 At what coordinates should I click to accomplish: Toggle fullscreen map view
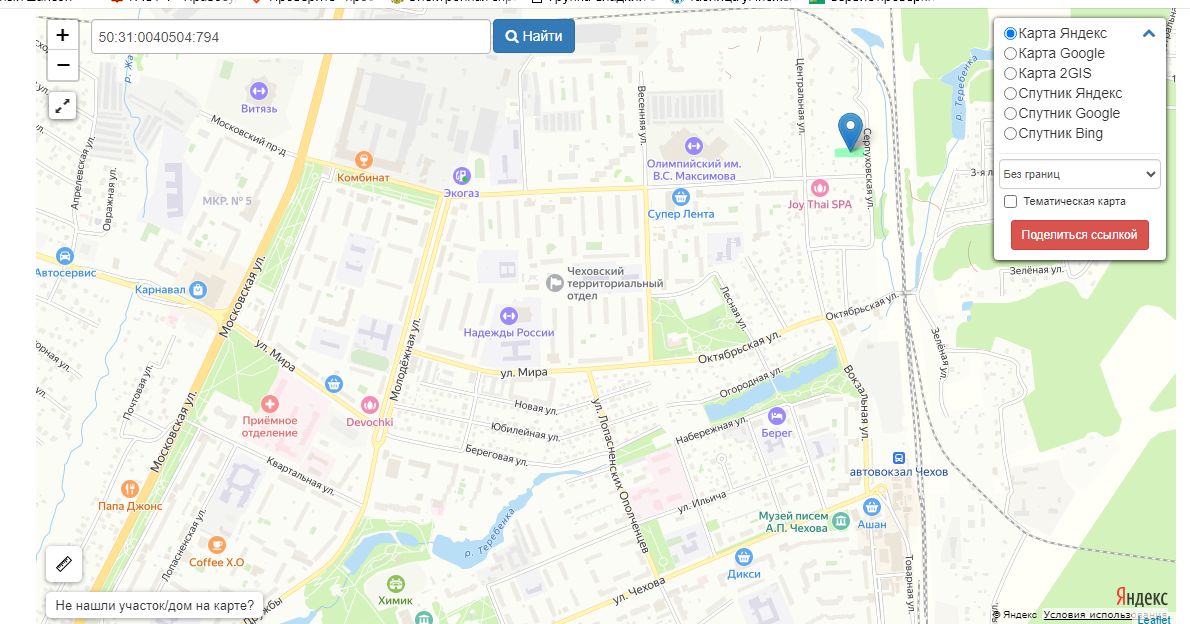pyautogui.click(x=62, y=106)
